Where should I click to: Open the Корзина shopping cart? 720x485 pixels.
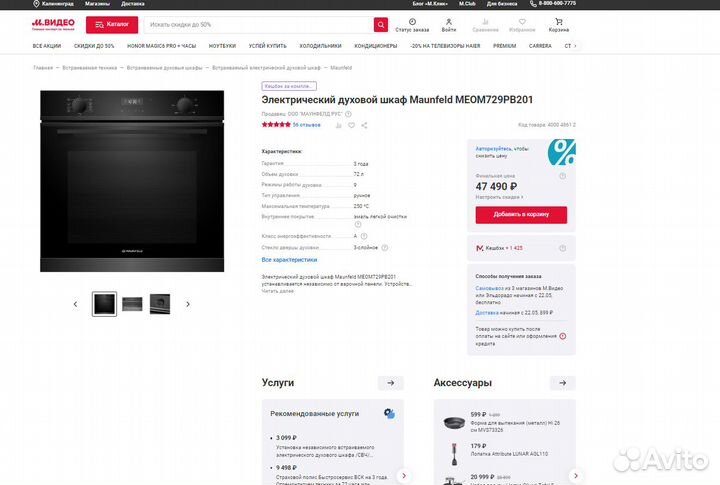(558, 25)
